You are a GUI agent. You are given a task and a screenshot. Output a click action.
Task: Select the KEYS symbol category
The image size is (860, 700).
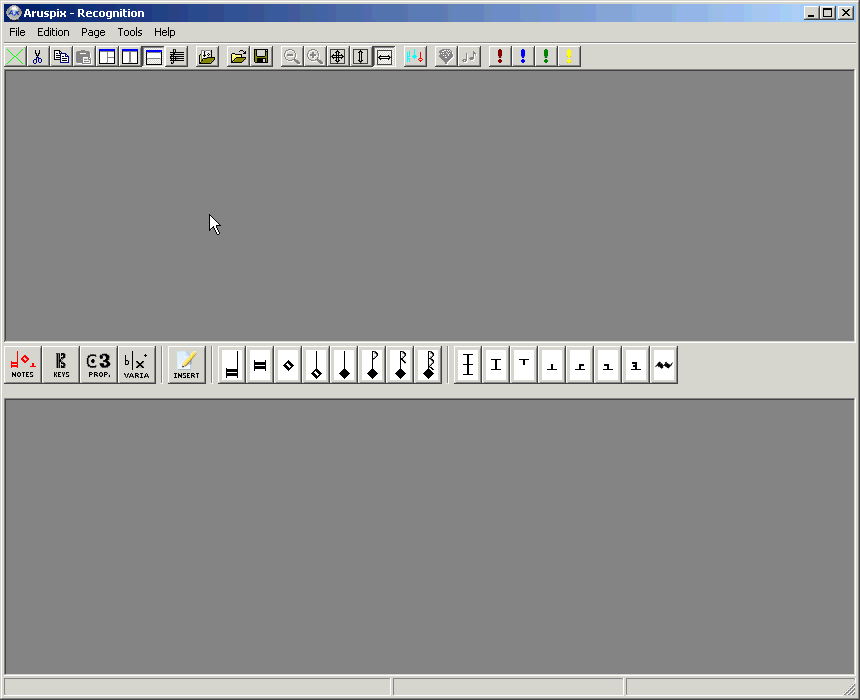point(61,365)
